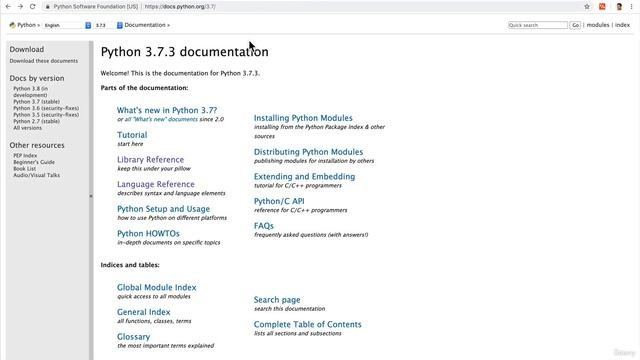Click the browser forward arrow
The height and width of the screenshot is (360, 640).
point(20,7)
